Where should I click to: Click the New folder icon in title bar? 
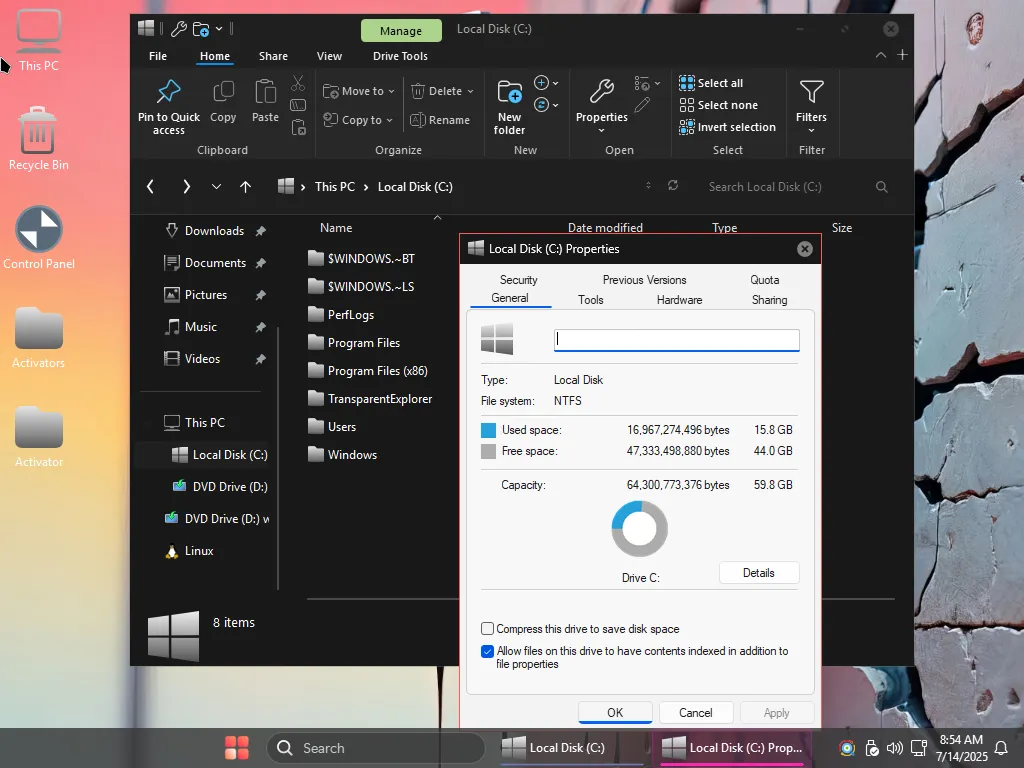pyautogui.click(x=200, y=29)
